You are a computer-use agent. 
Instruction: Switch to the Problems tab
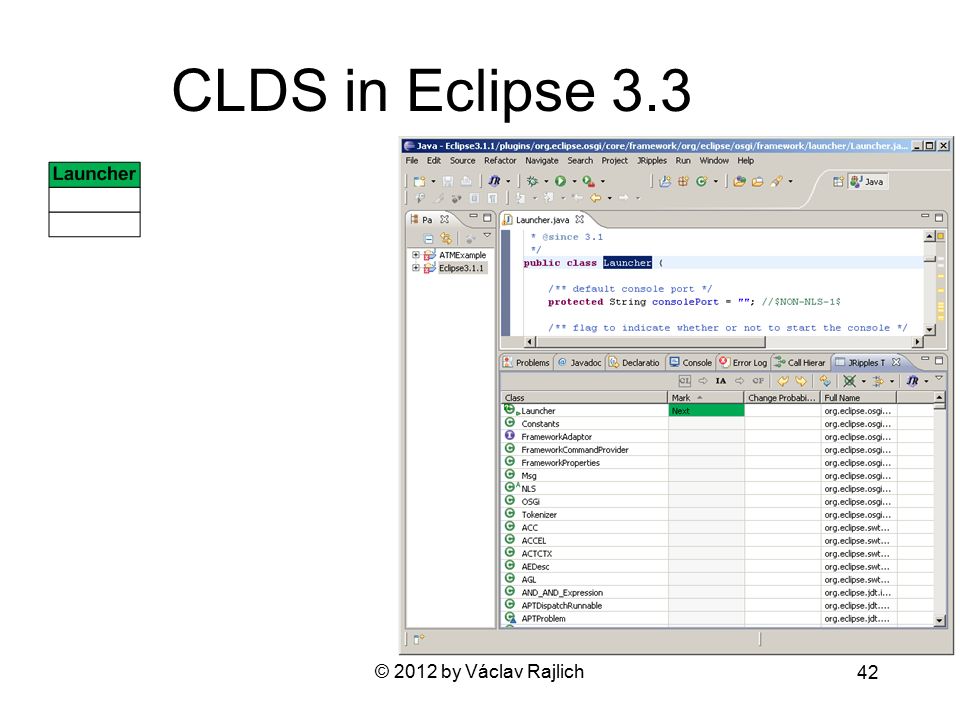(x=526, y=362)
